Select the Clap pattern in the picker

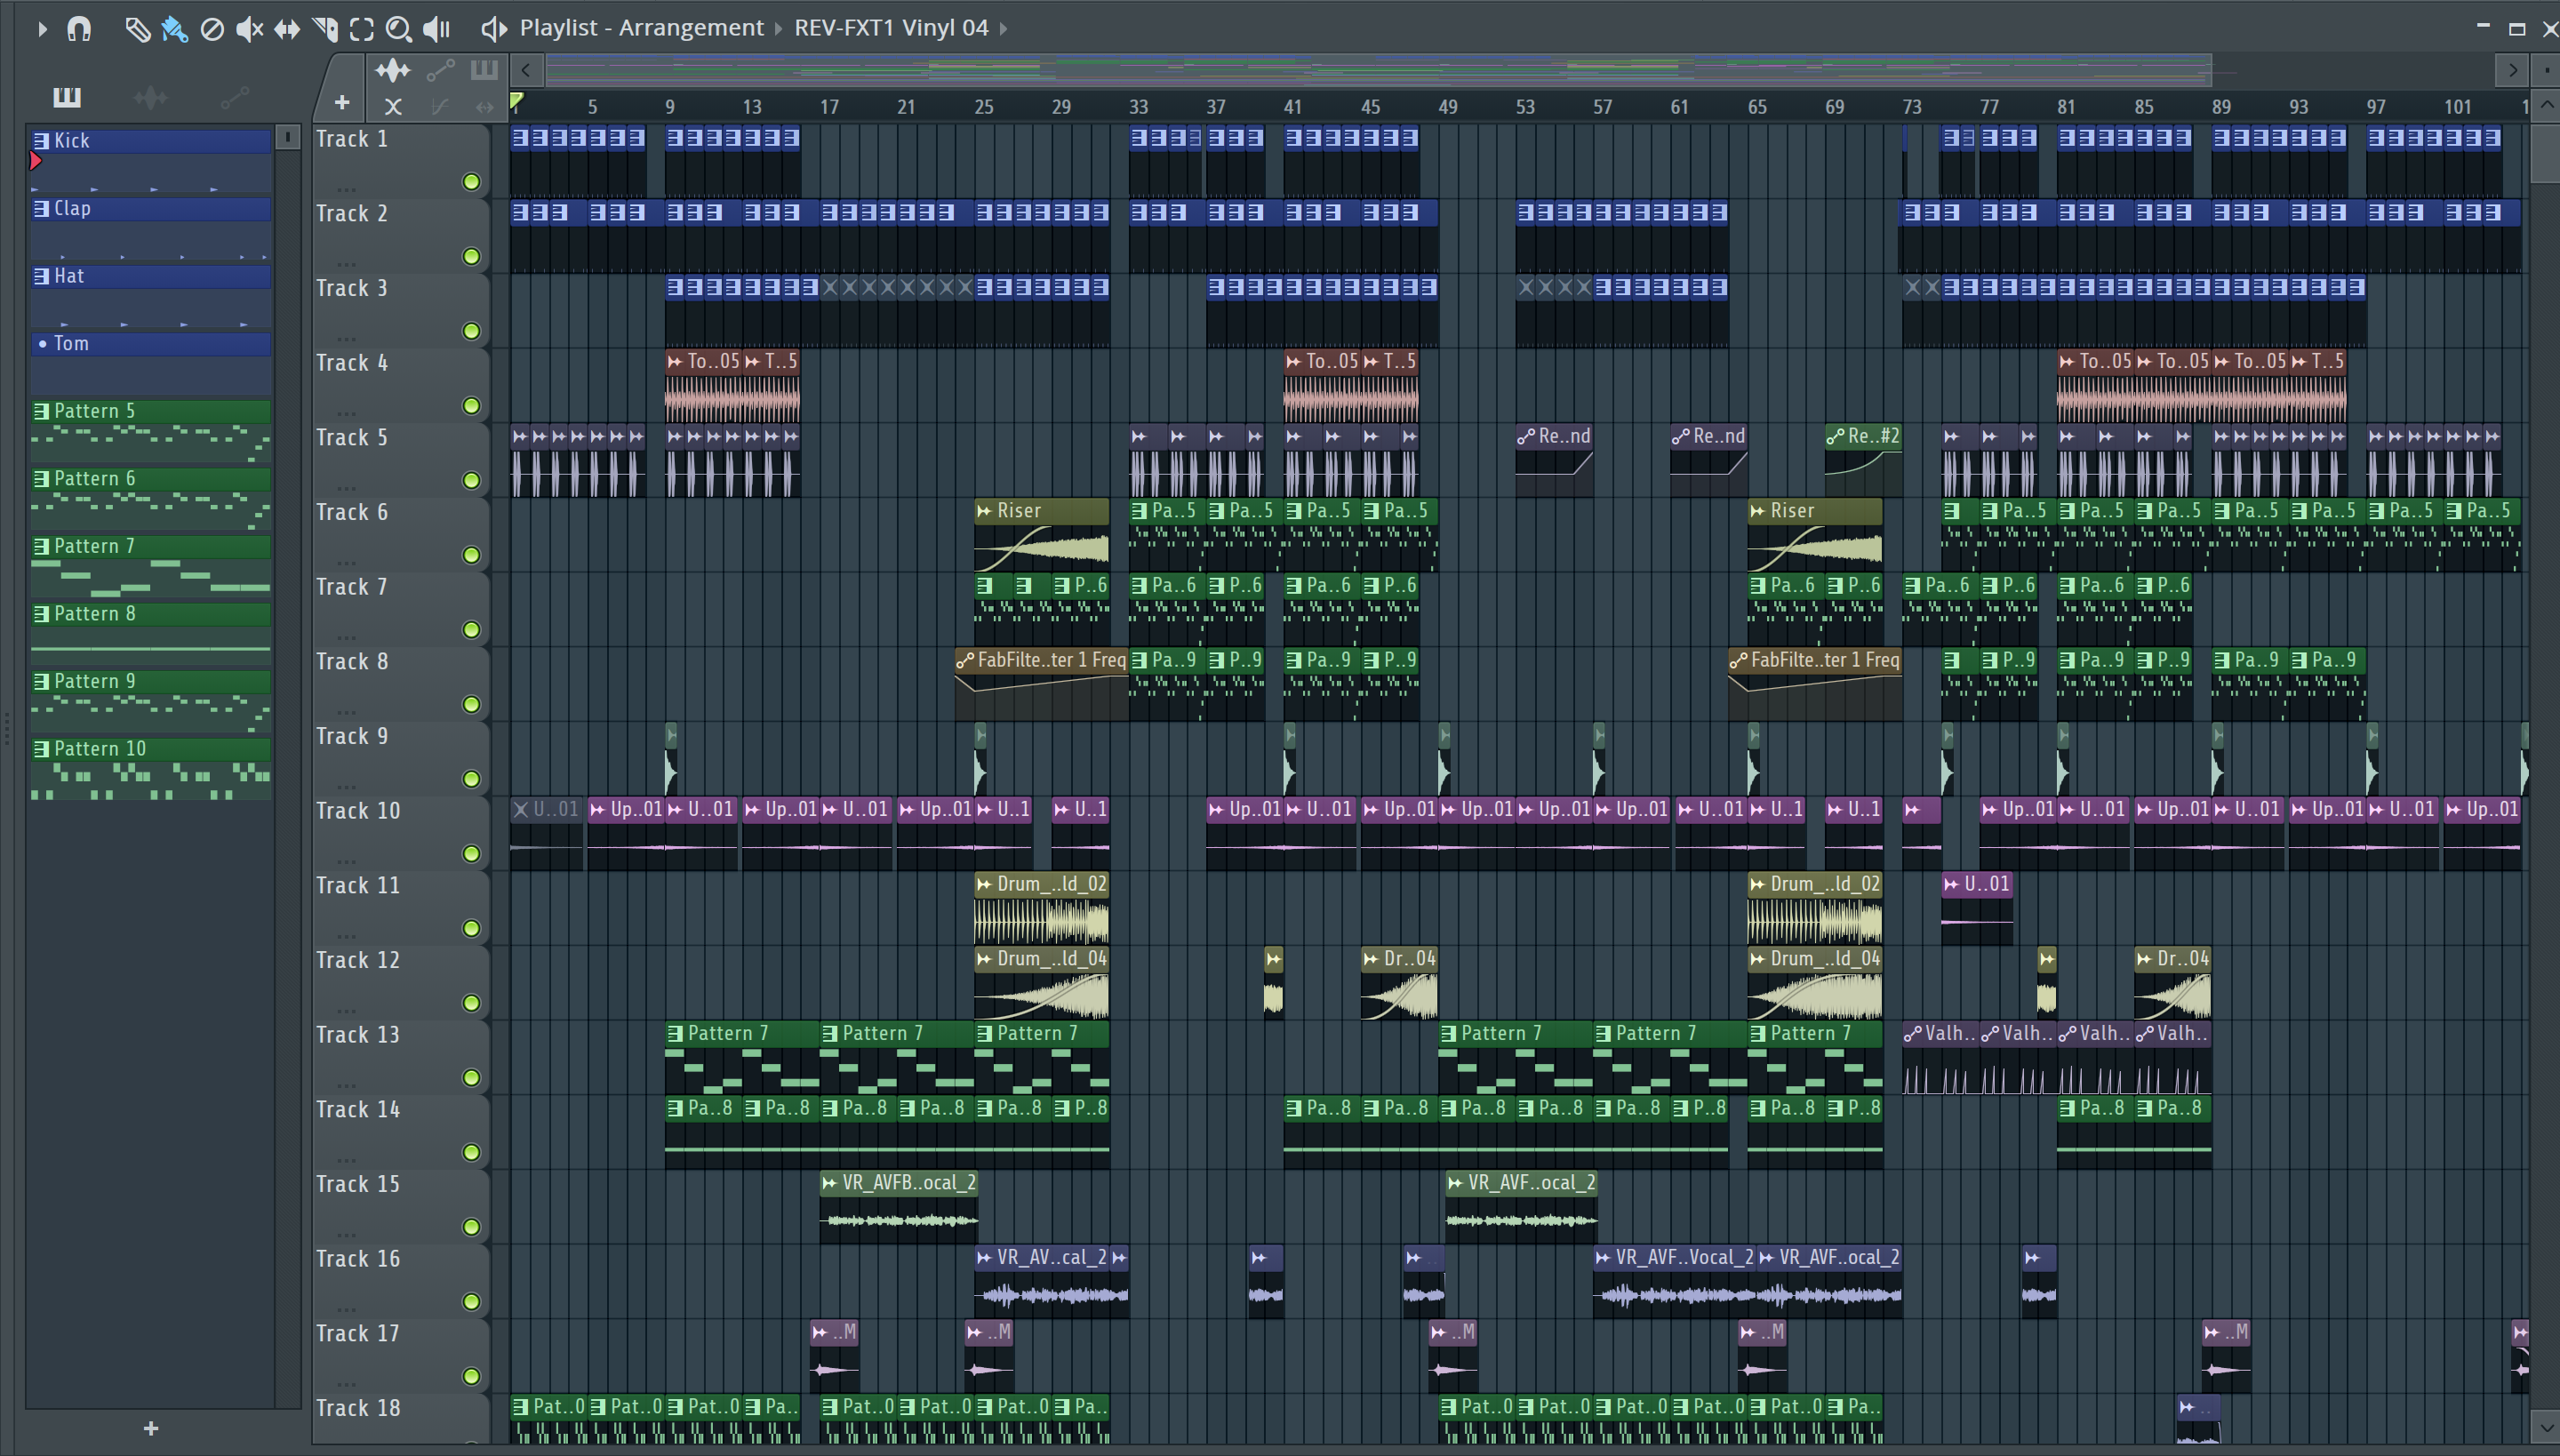150,228
